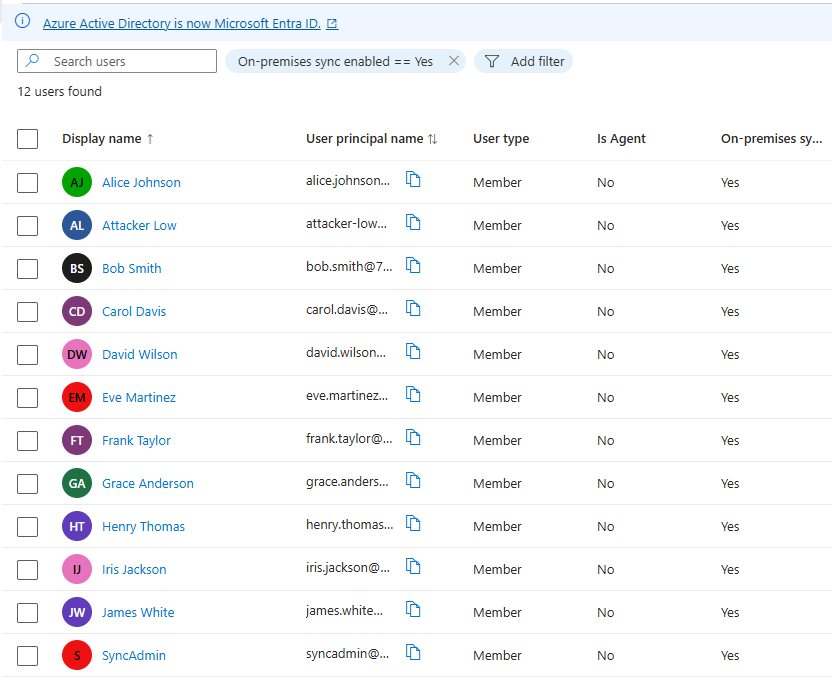
Task: Select the SyncAdmin row checkbox
Action: click(28, 655)
